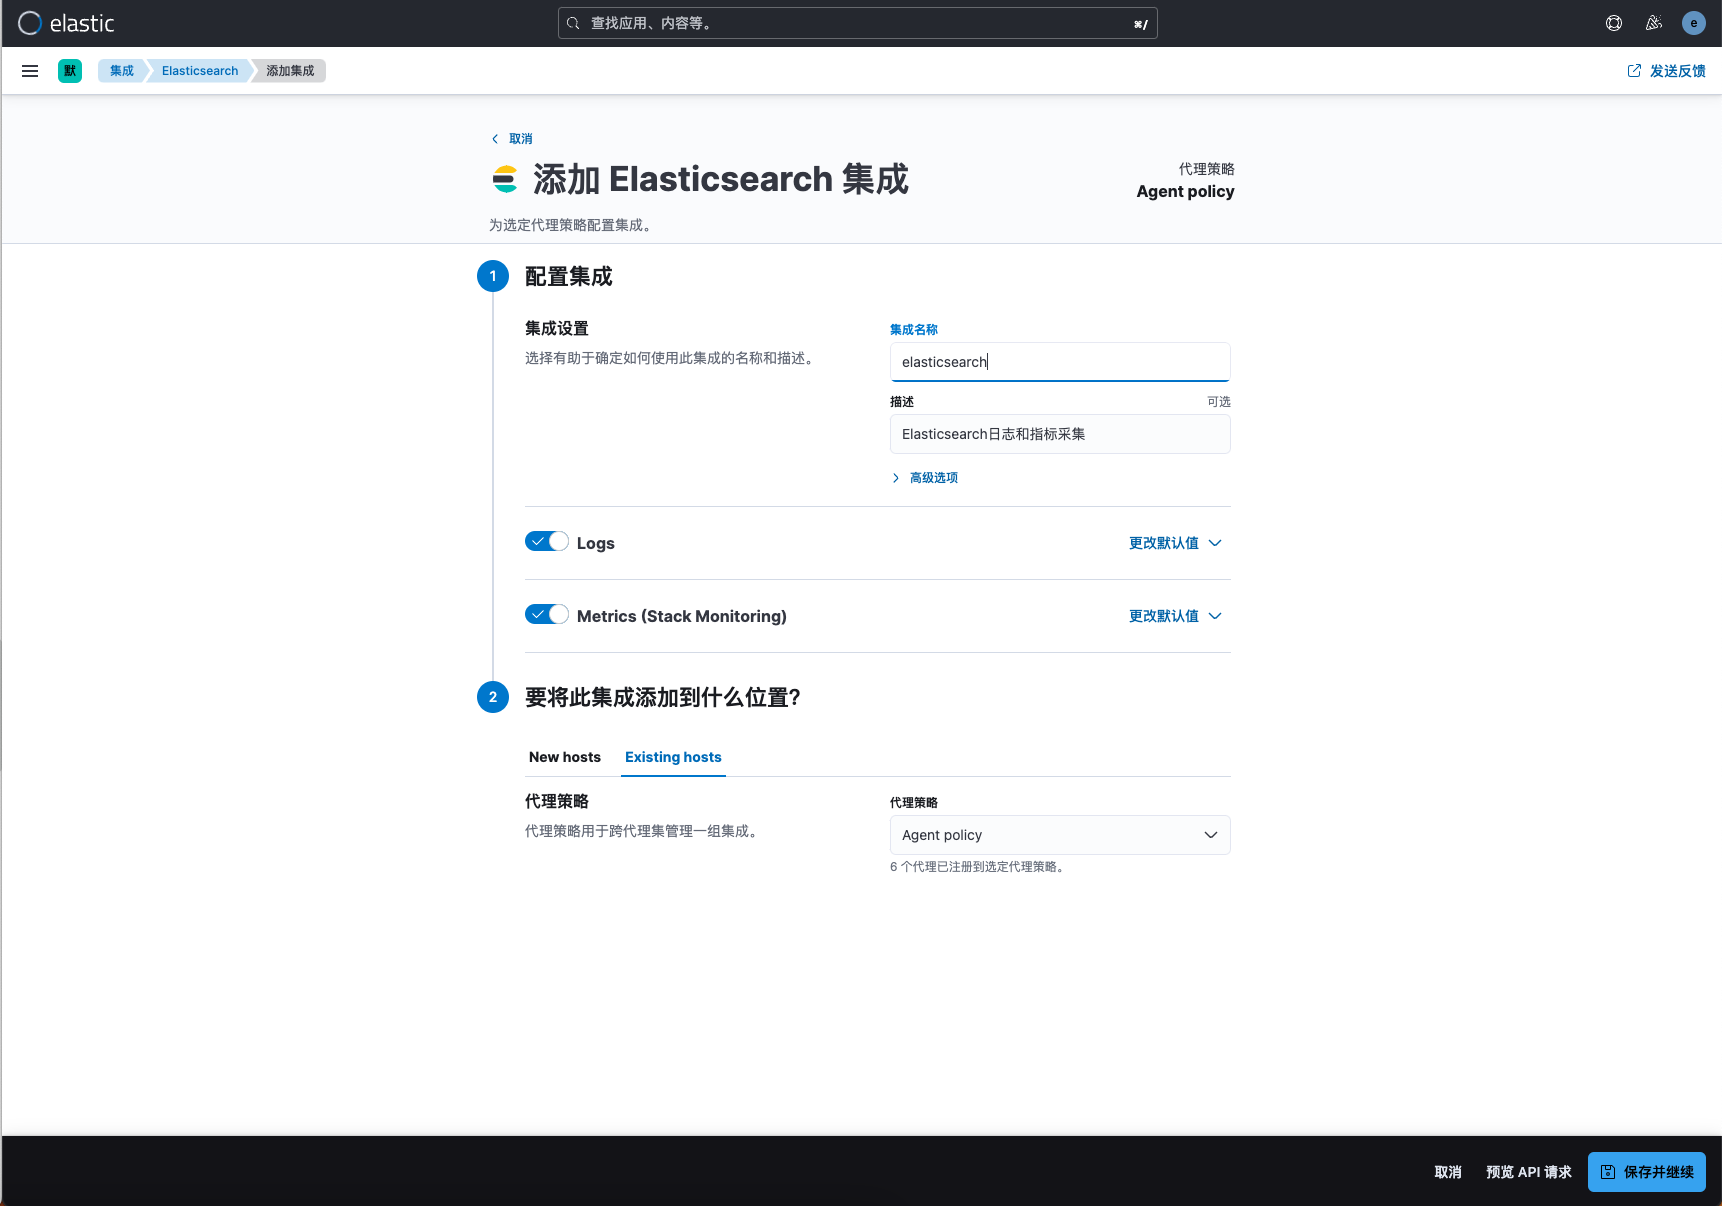Click the 6 个代理已注册到选定代理策略 text
Image resolution: width=1722 pixels, height=1206 pixels.
coord(978,867)
